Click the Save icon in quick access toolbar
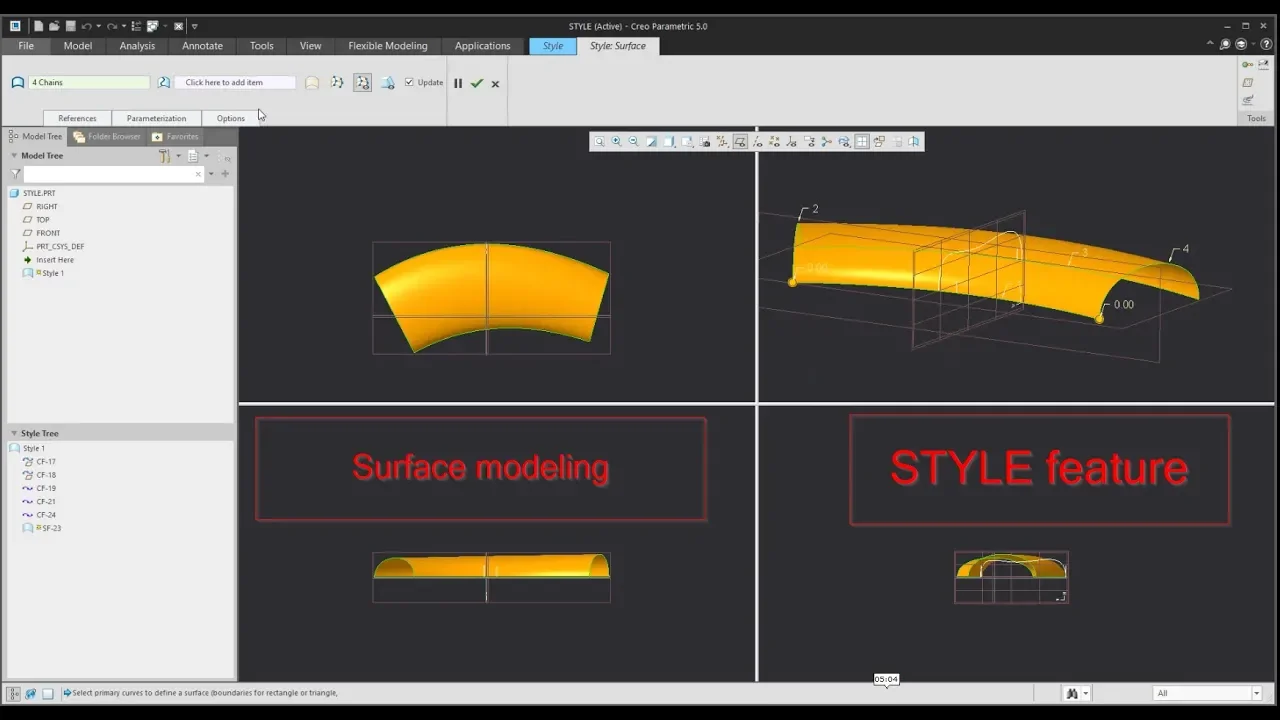Screen dimensions: 1280x720 coord(70,26)
